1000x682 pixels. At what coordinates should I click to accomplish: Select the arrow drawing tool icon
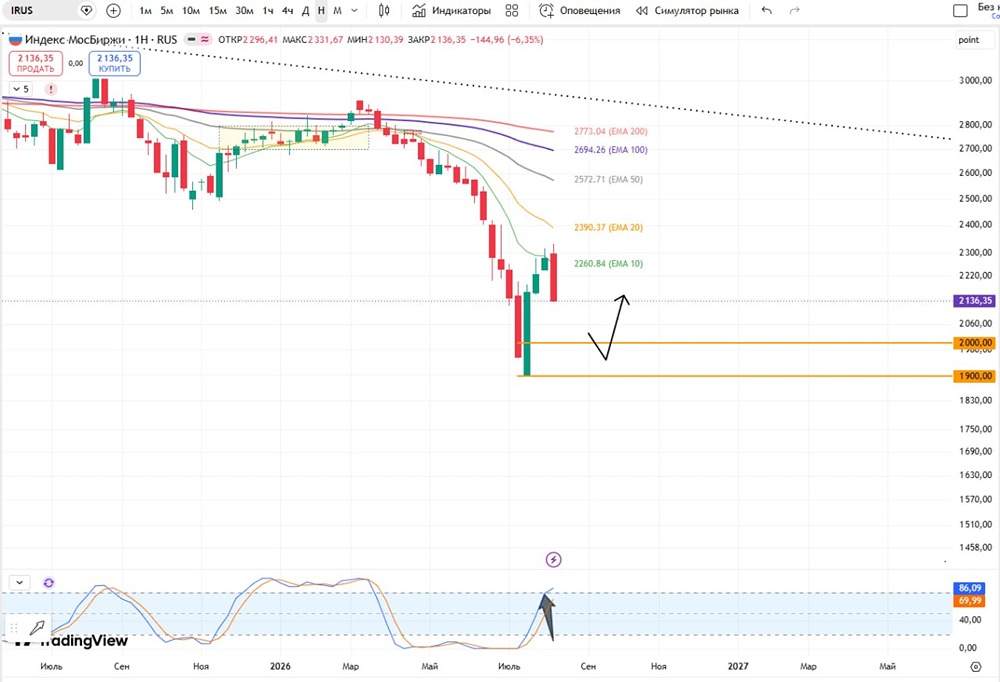click(37, 628)
